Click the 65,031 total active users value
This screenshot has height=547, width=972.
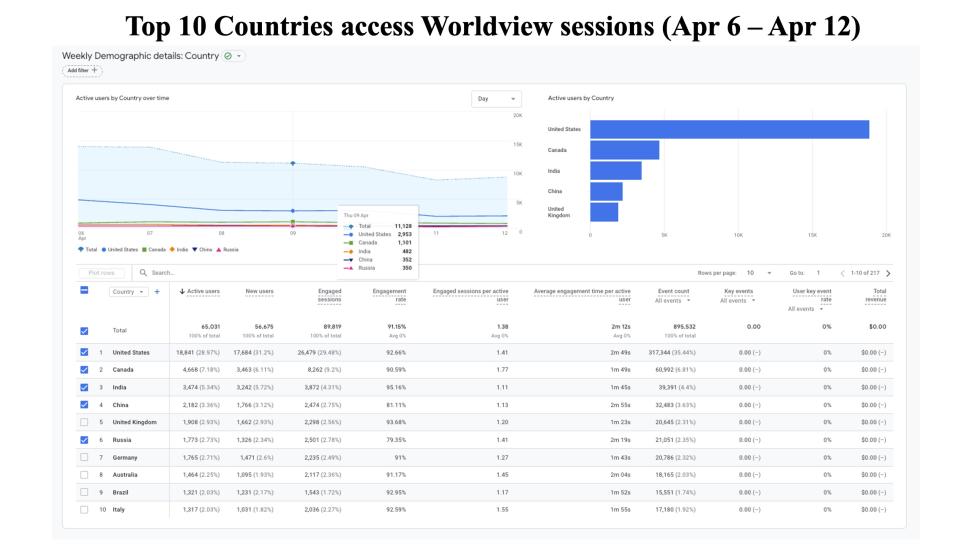pos(211,327)
